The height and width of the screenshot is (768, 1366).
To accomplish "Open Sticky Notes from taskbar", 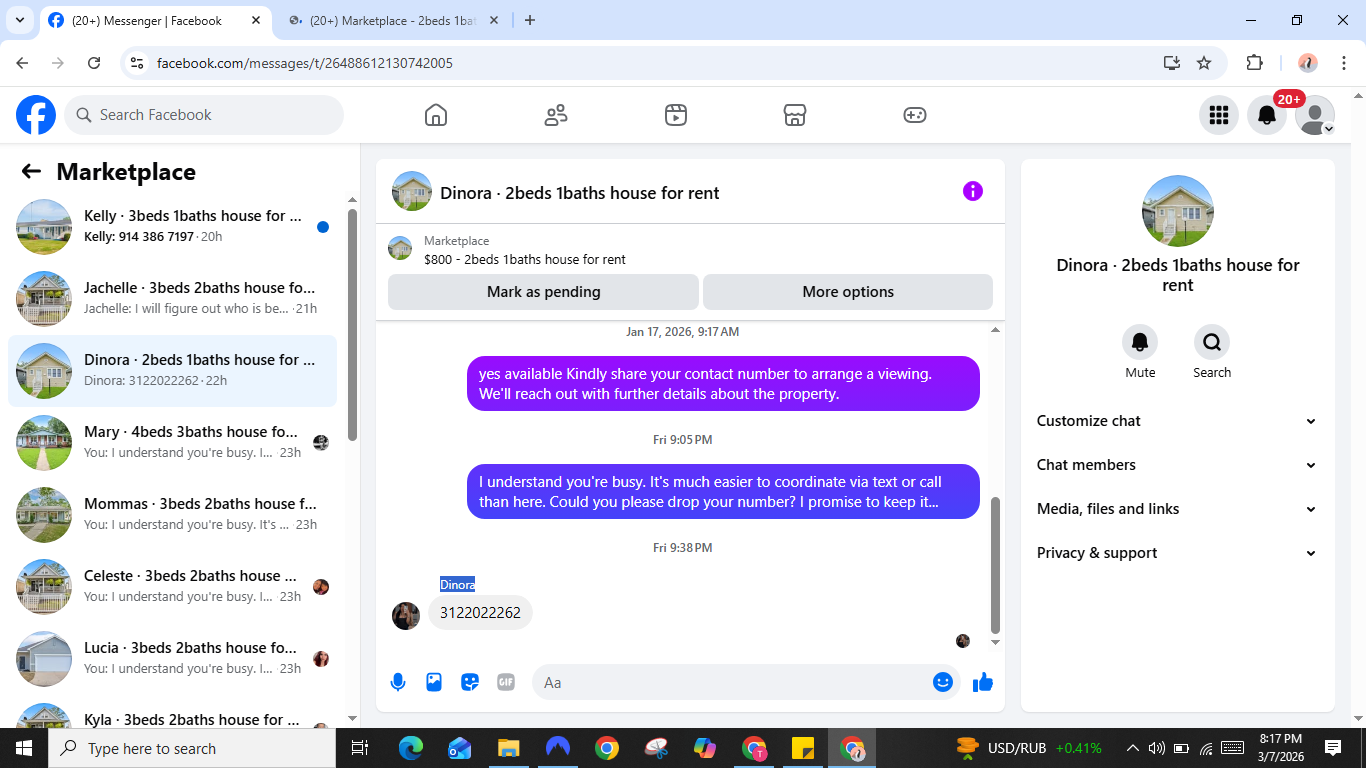I will click(x=803, y=748).
